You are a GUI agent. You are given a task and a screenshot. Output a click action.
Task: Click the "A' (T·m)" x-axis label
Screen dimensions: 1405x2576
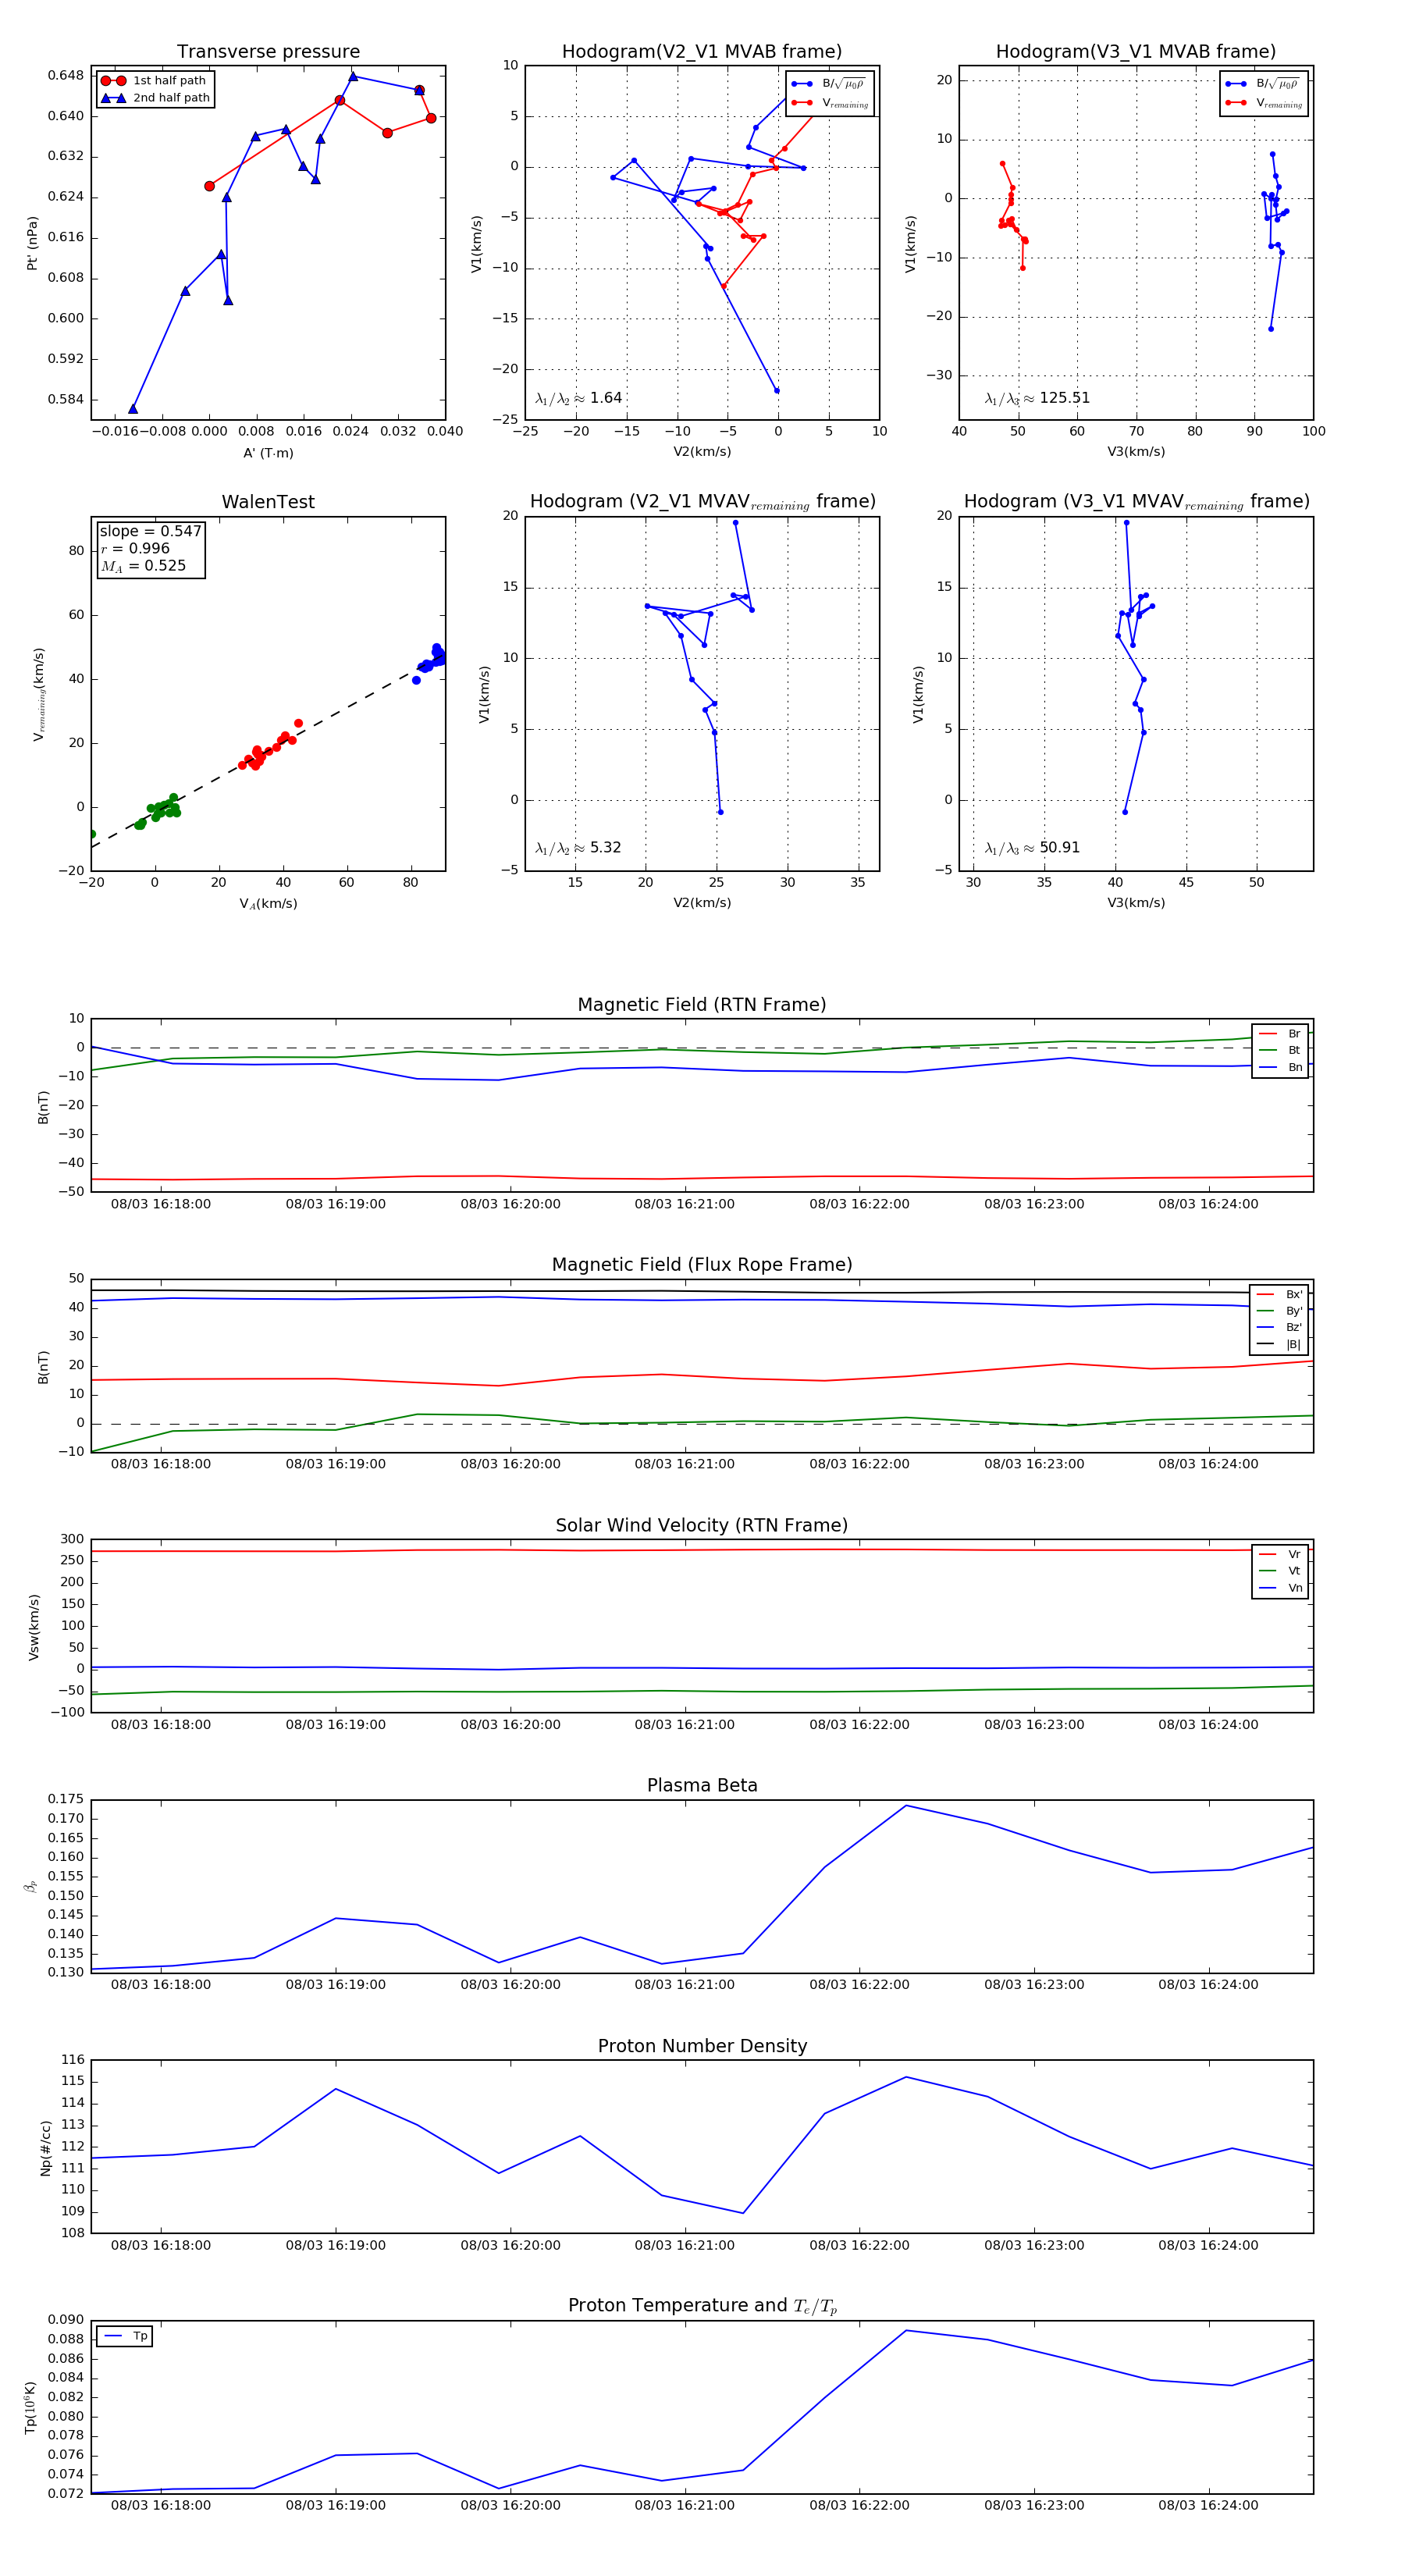[x=268, y=453]
